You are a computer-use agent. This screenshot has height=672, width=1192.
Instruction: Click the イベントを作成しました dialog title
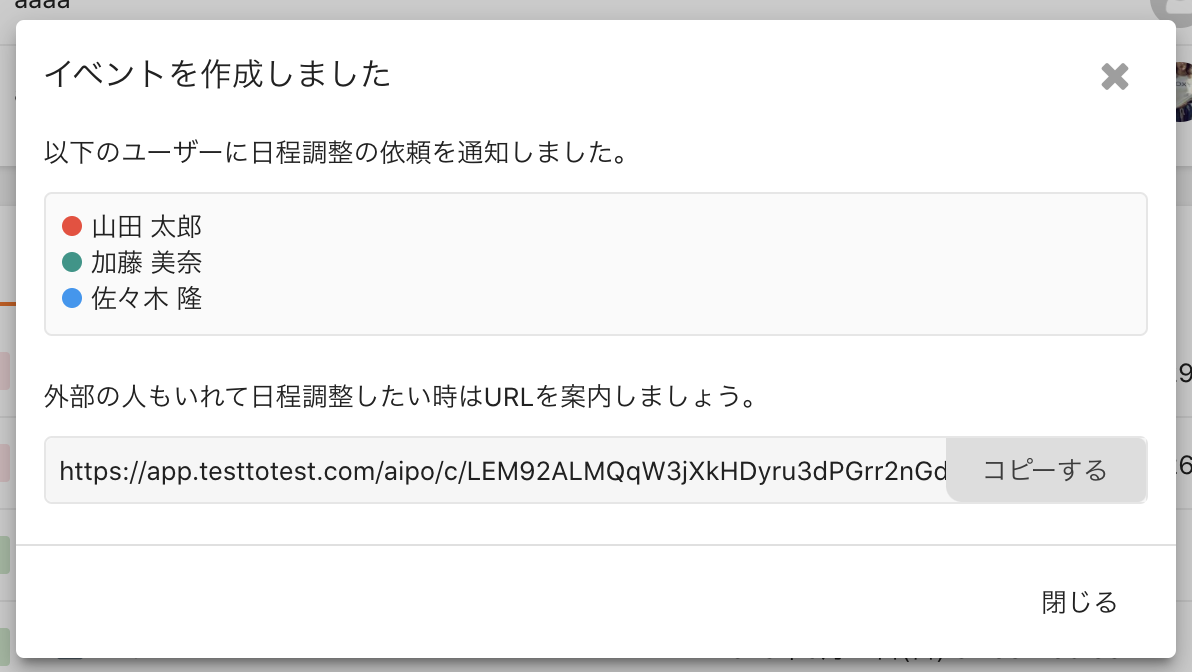click(217, 74)
